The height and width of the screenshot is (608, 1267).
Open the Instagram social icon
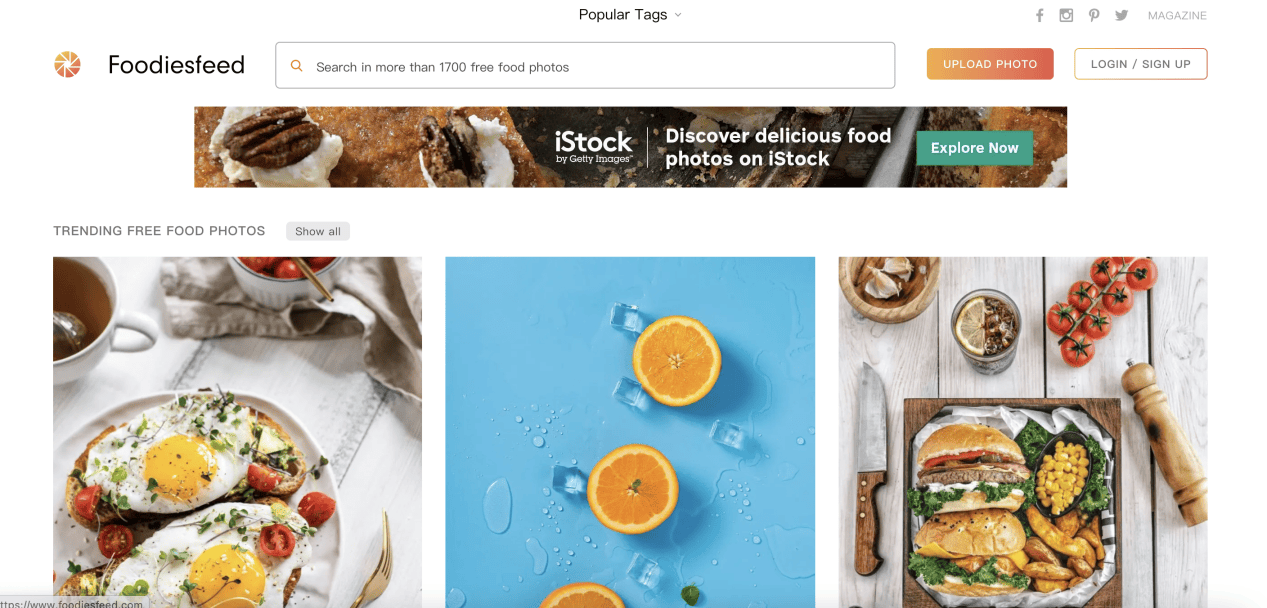(x=1067, y=15)
